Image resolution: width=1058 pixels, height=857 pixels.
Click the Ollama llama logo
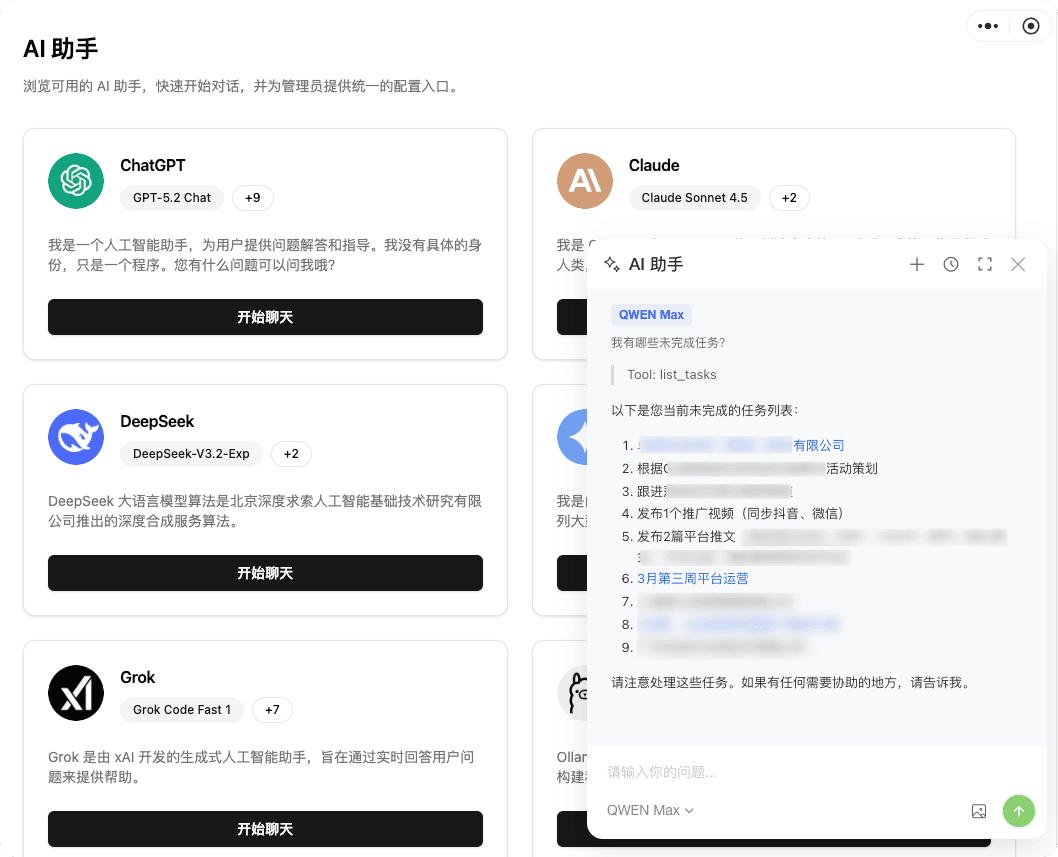tap(573, 693)
